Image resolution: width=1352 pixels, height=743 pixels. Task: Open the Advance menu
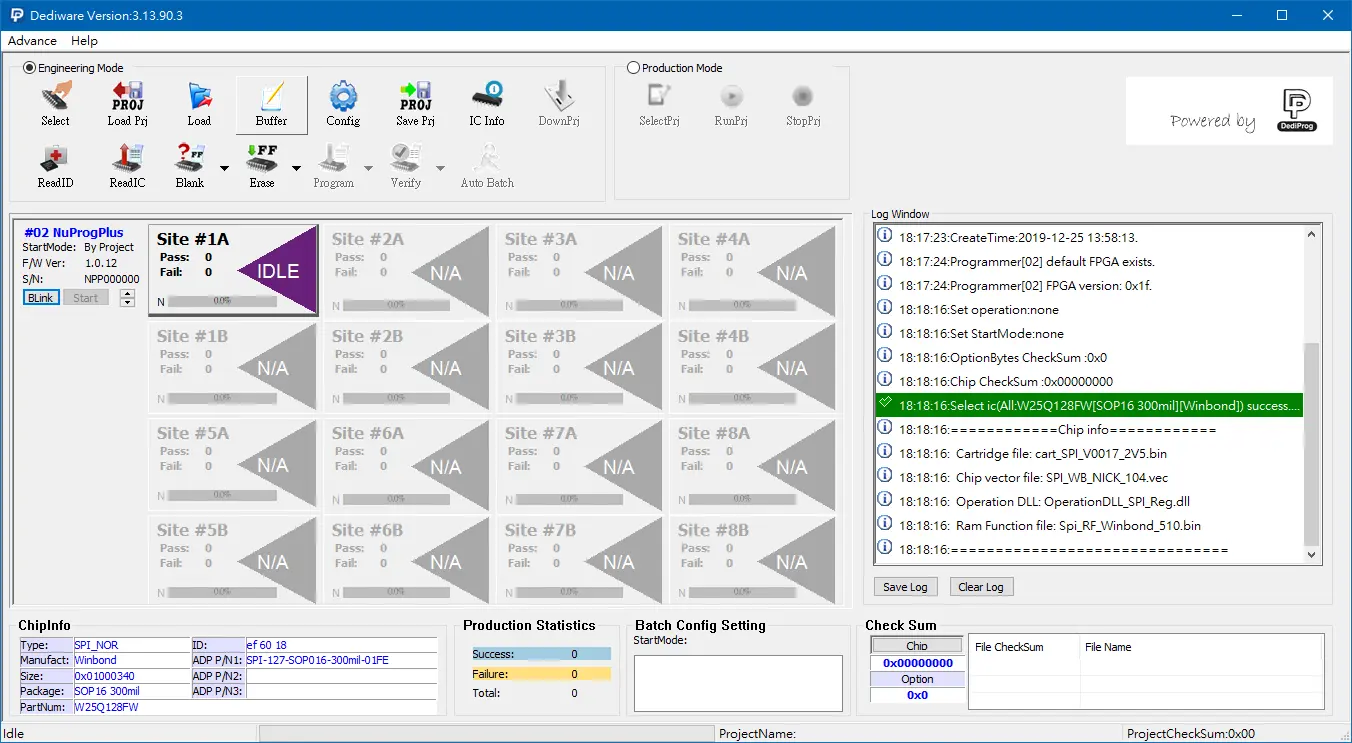[32, 41]
